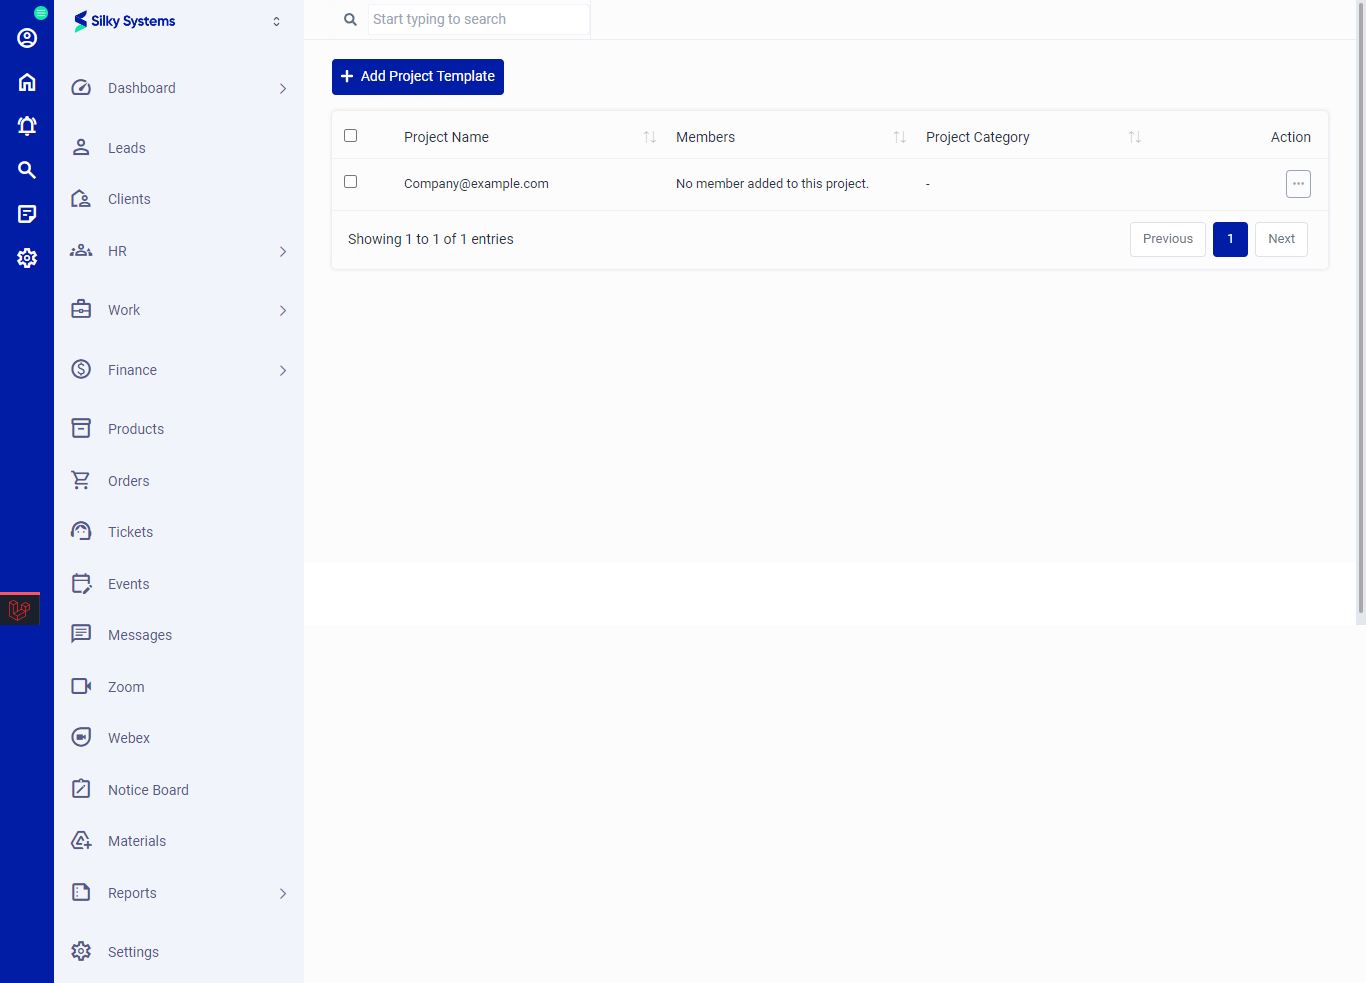Select the home icon in the left sidebar
The height and width of the screenshot is (983, 1366).
tap(27, 81)
